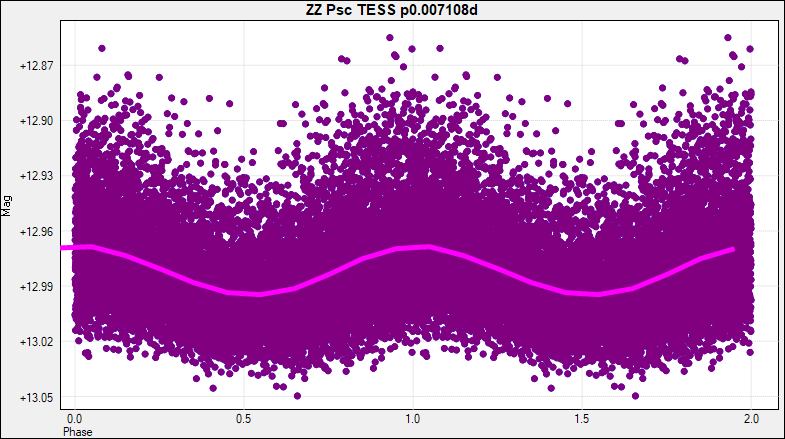Click the chart title "ZZ Psc TESS p0.007108d"
785x439 pixels.
point(391,10)
